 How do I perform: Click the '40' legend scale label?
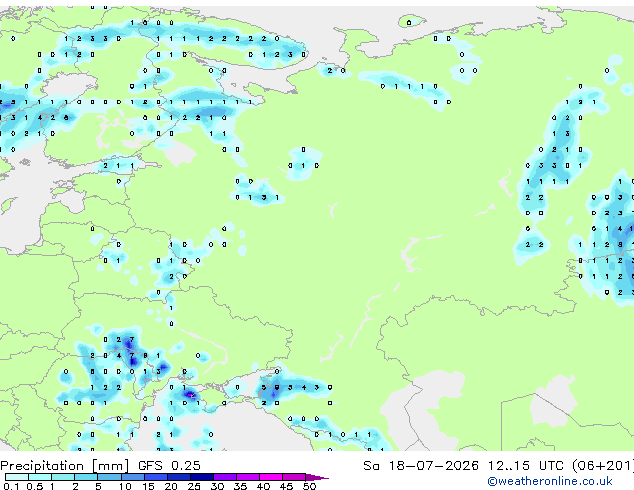263,486
